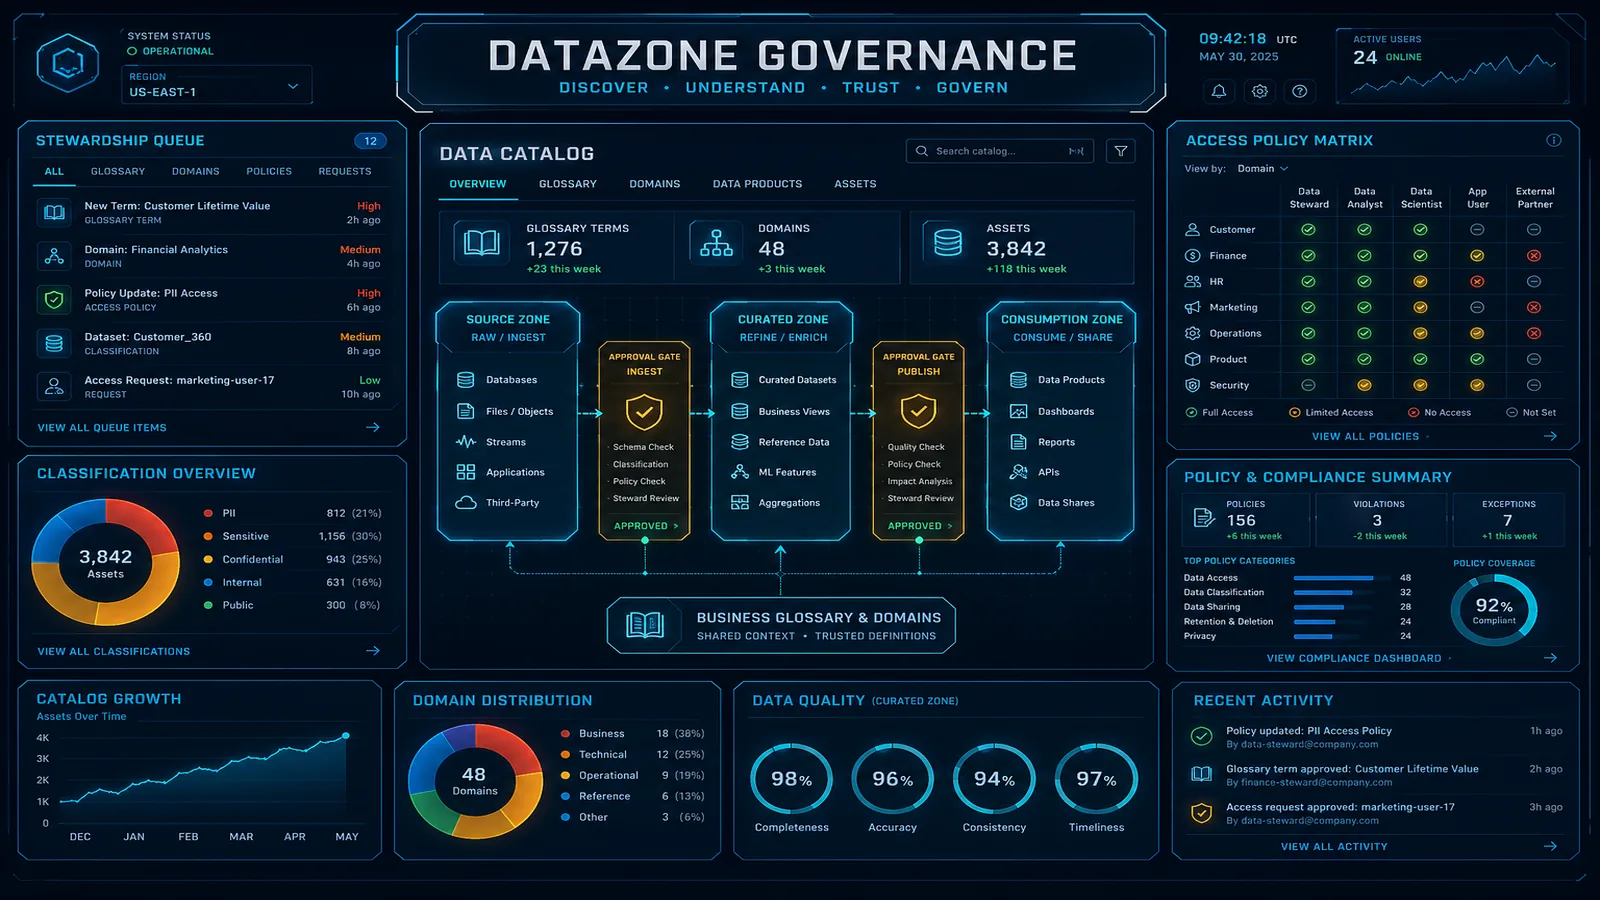Click the APIs icon under Consumption Zone
This screenshot has height=900, width=1600.
point(1019,471)
